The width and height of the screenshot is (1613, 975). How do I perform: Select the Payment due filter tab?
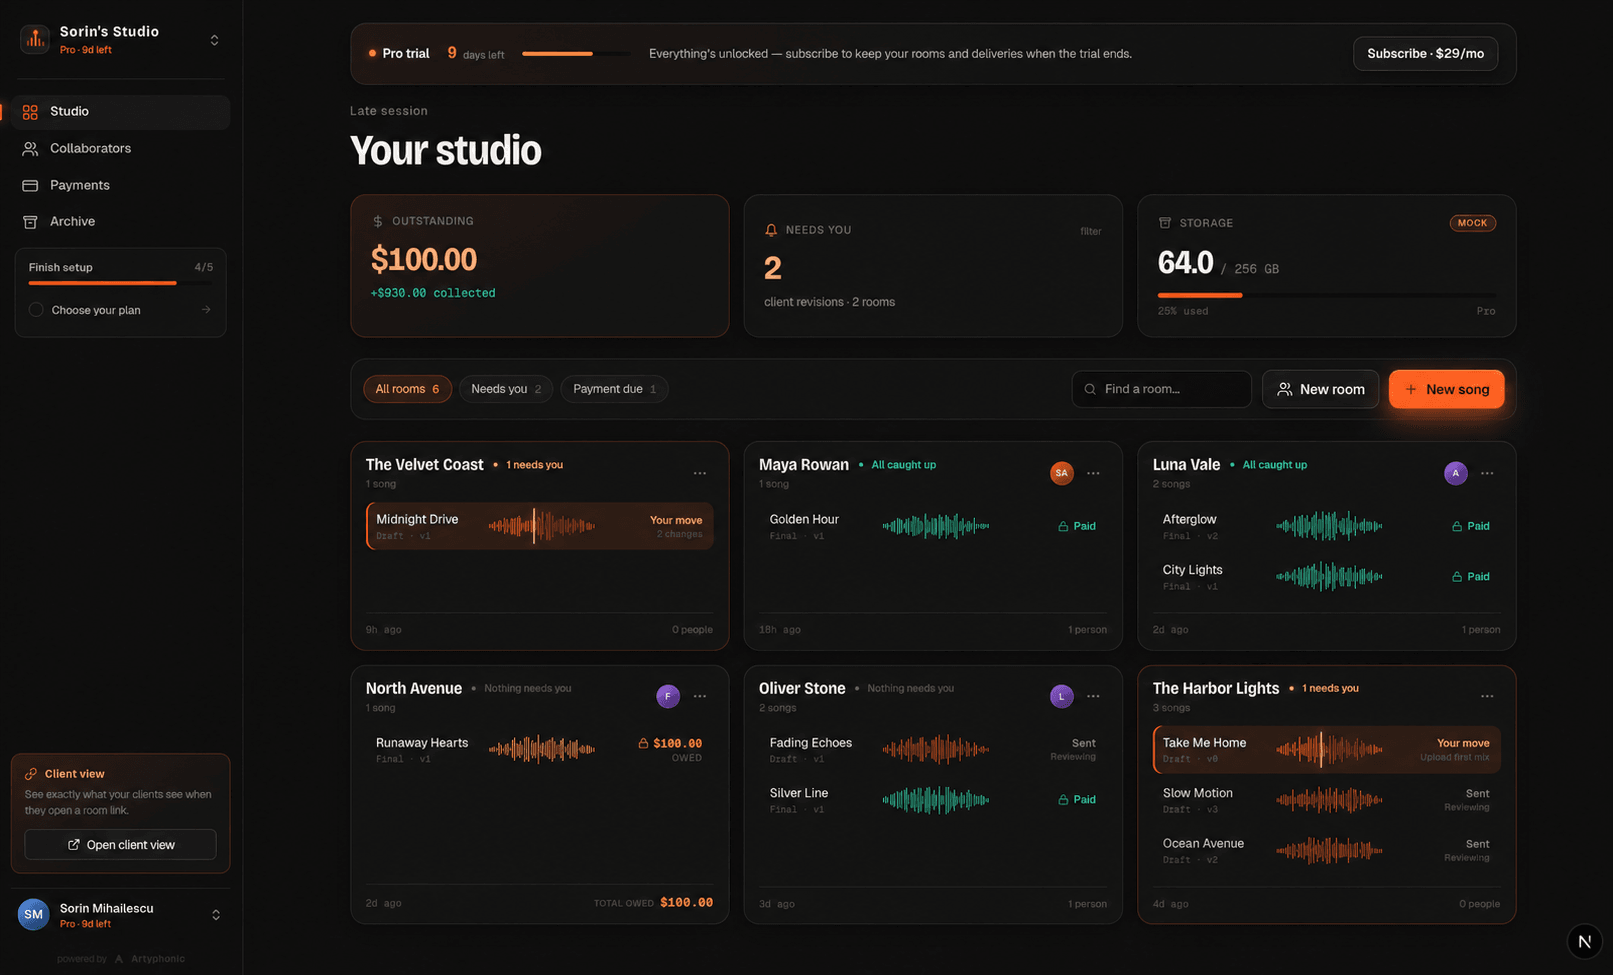[614, 389]
